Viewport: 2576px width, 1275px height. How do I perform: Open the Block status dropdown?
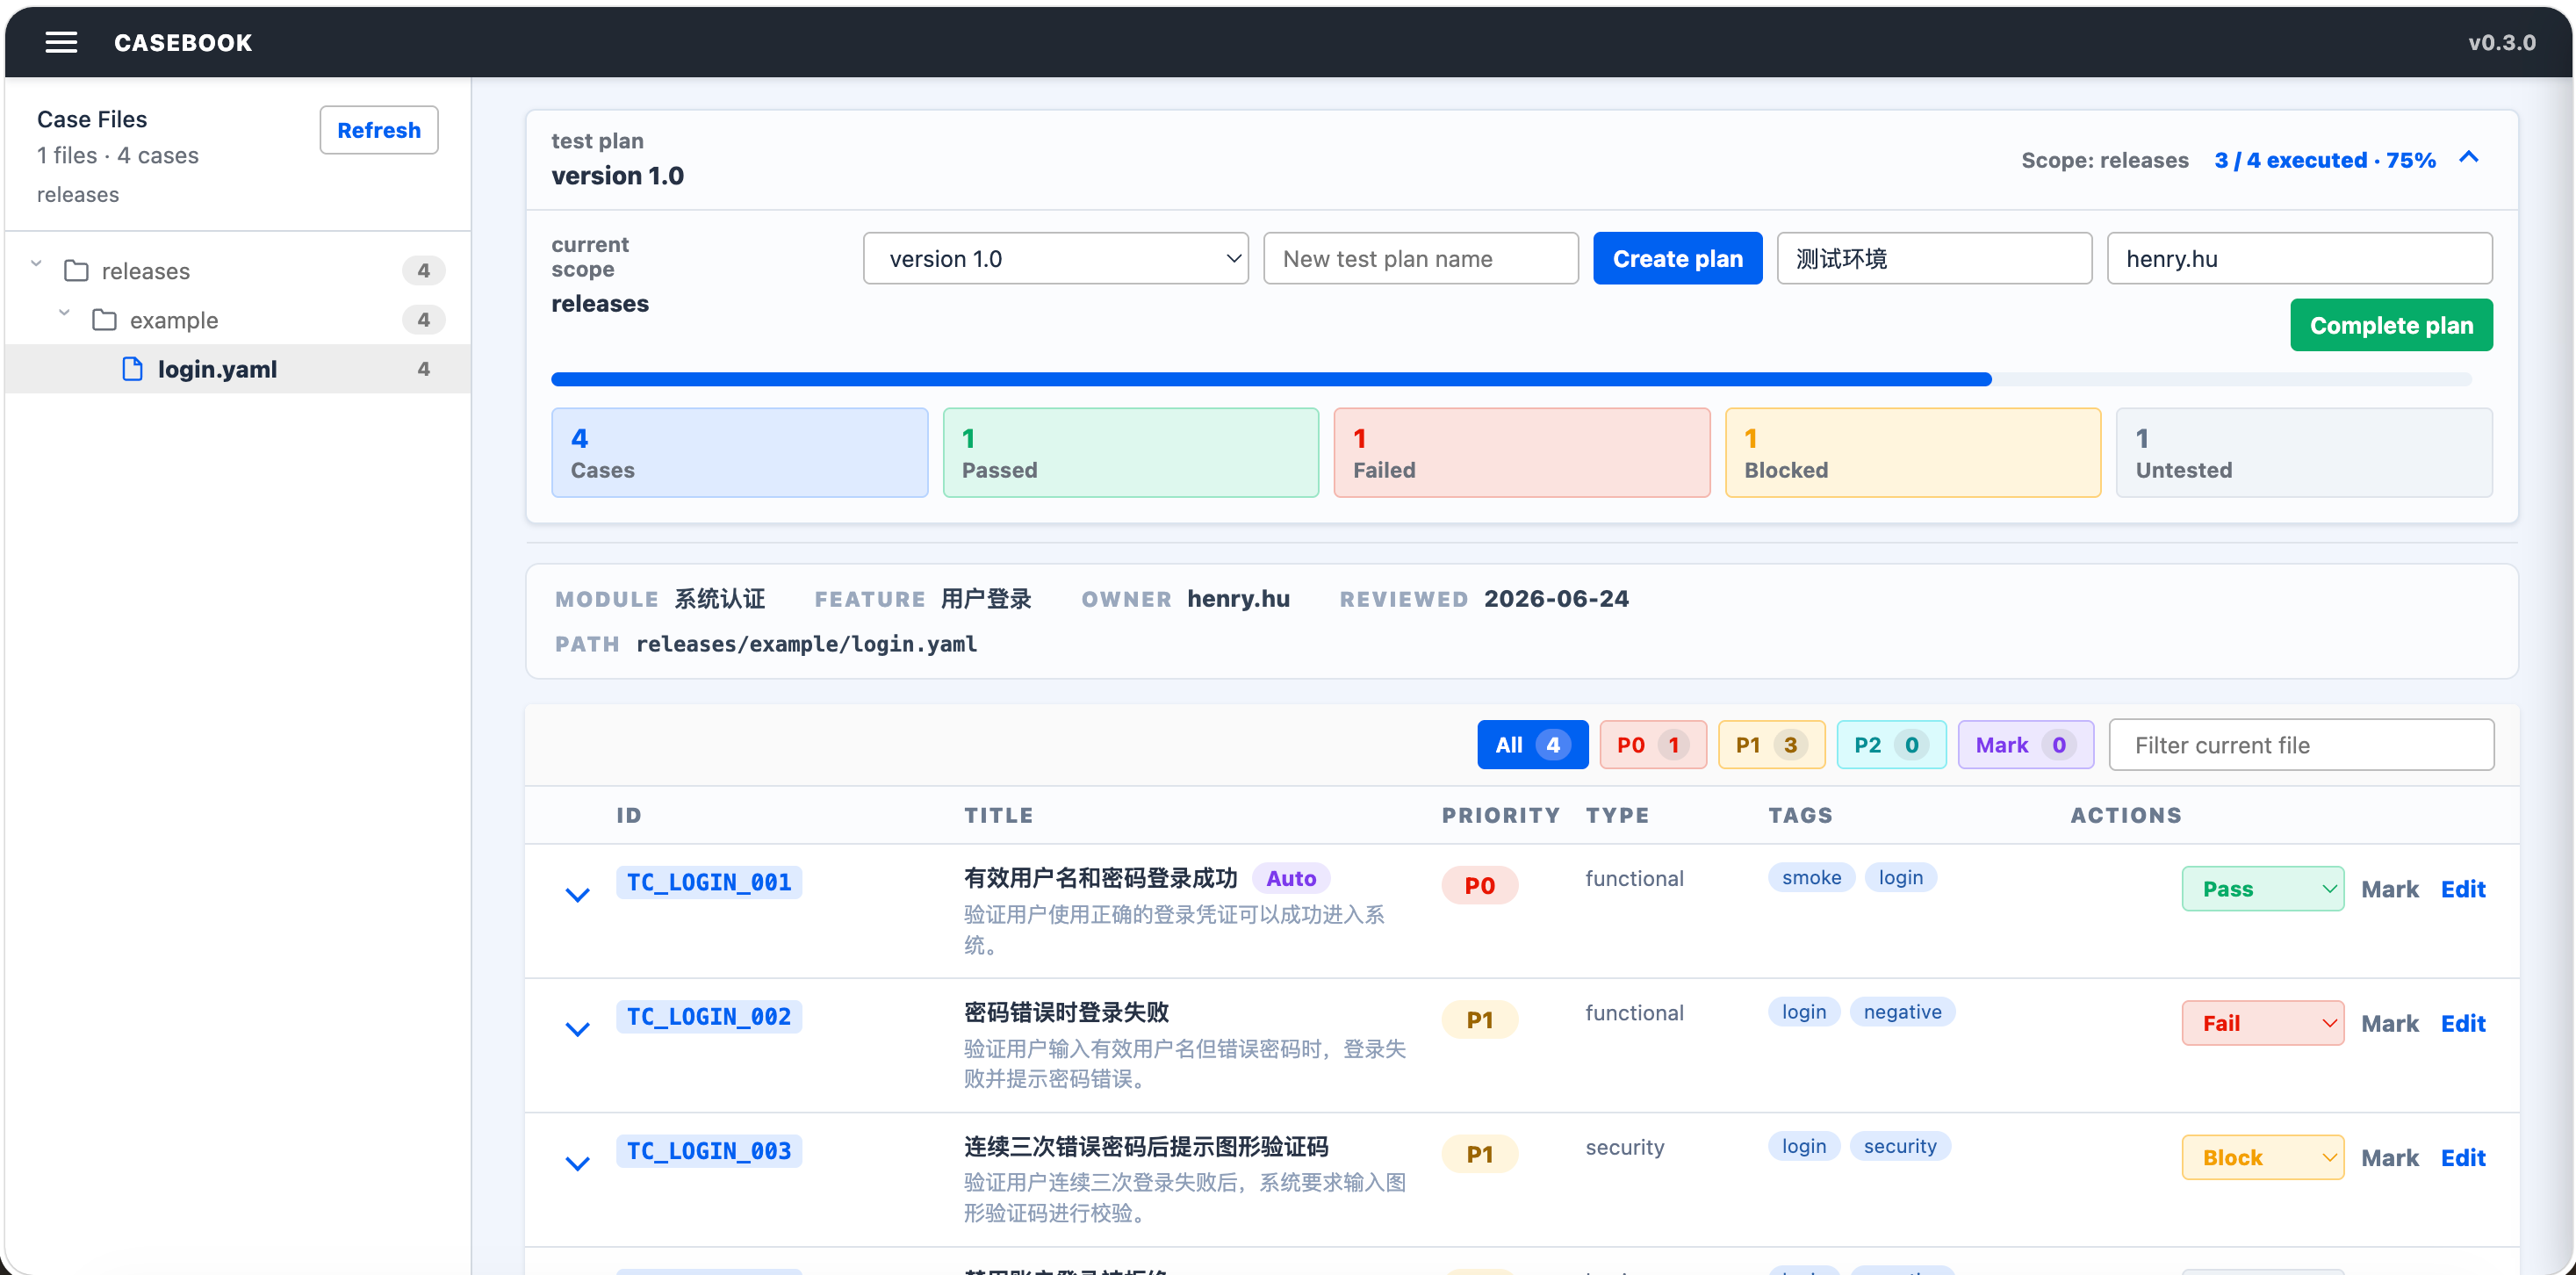[2262, 1157]
